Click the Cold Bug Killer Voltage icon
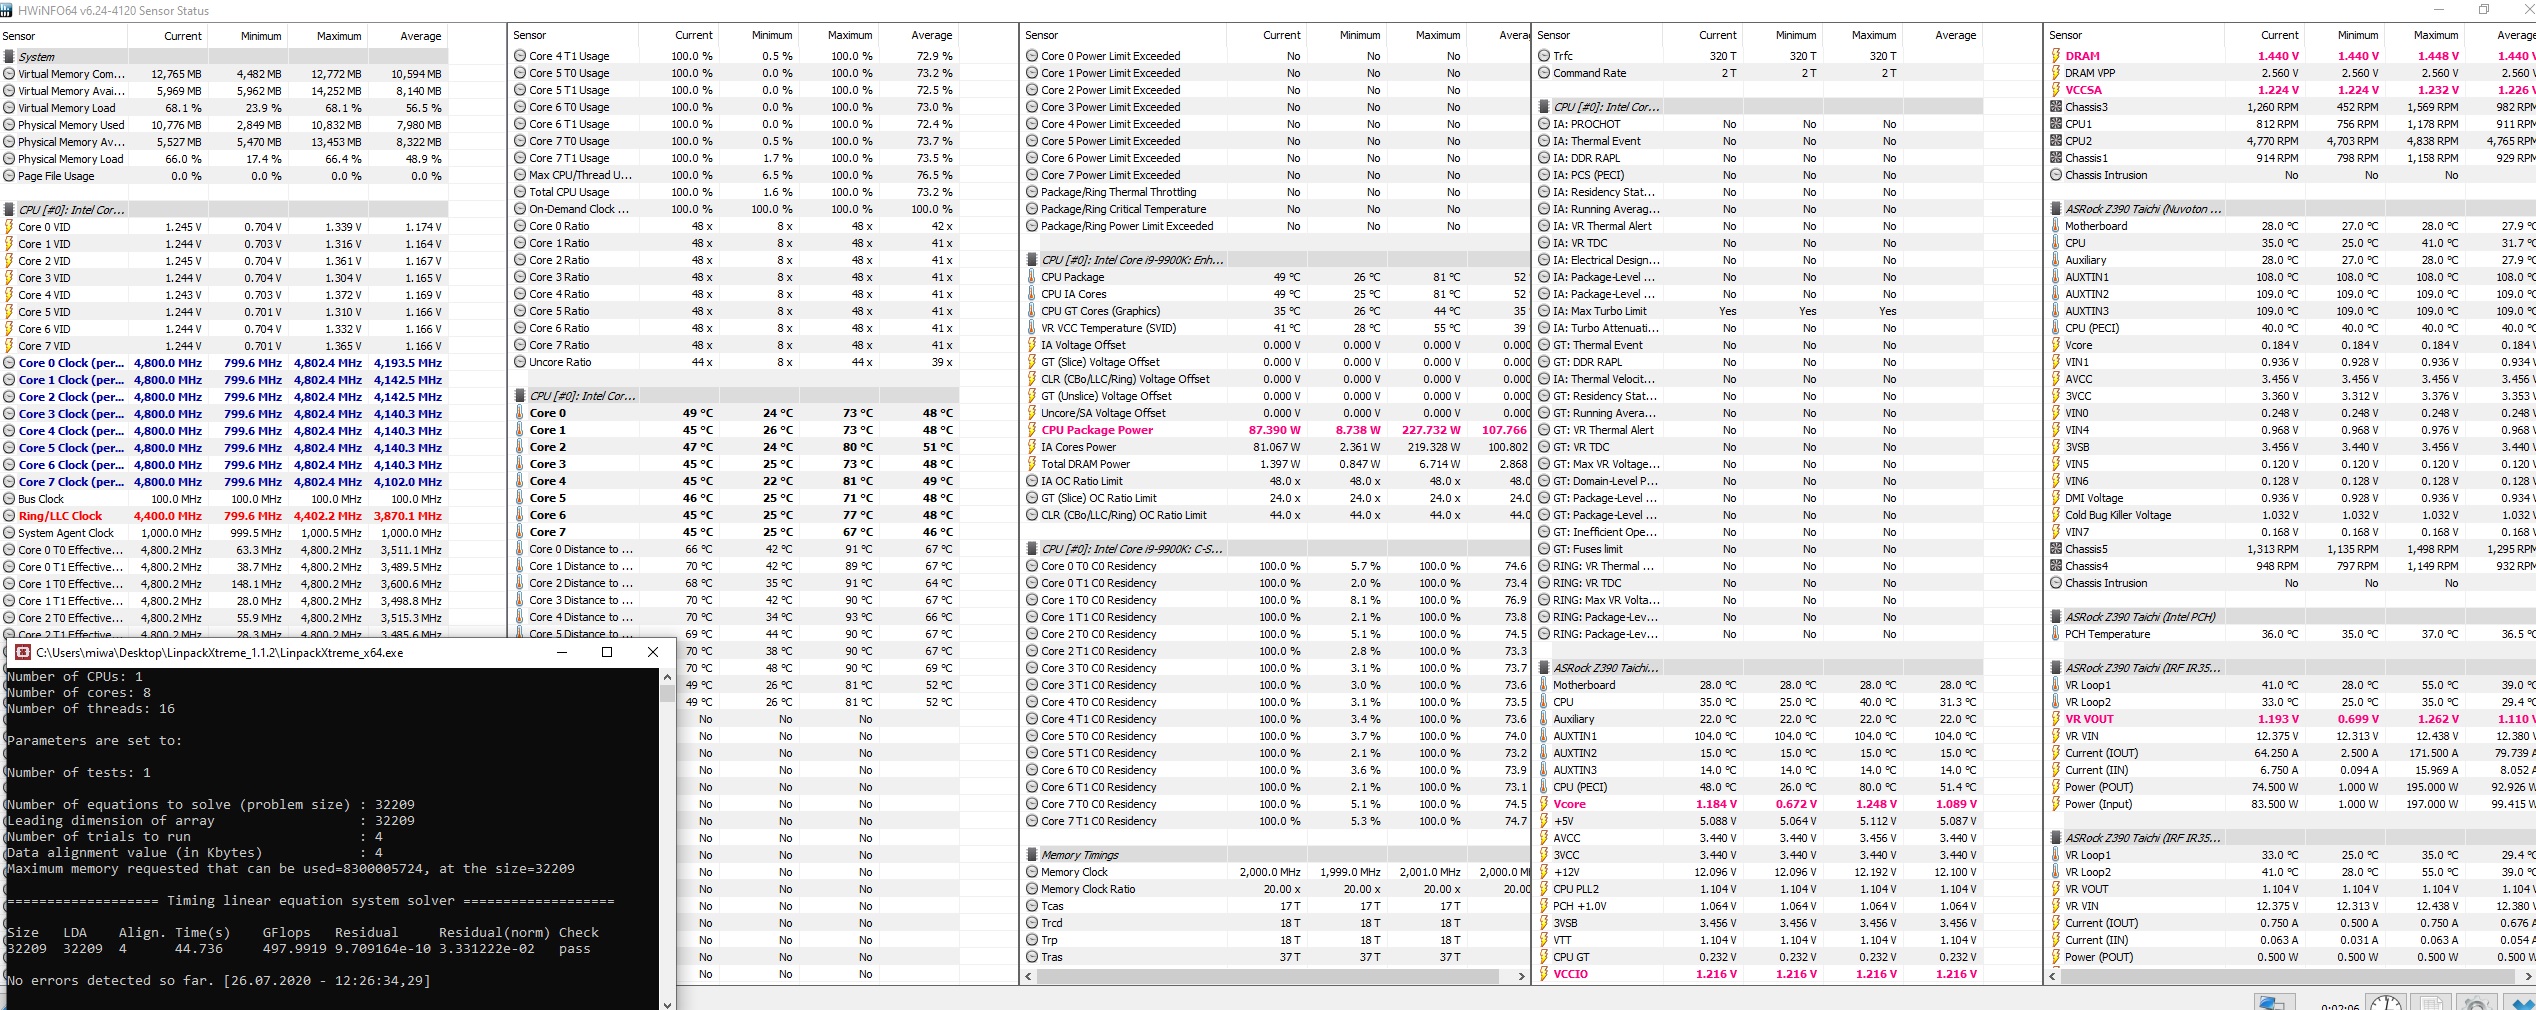Screen dimensions: 2536x1010 [x=2056, y=515]
